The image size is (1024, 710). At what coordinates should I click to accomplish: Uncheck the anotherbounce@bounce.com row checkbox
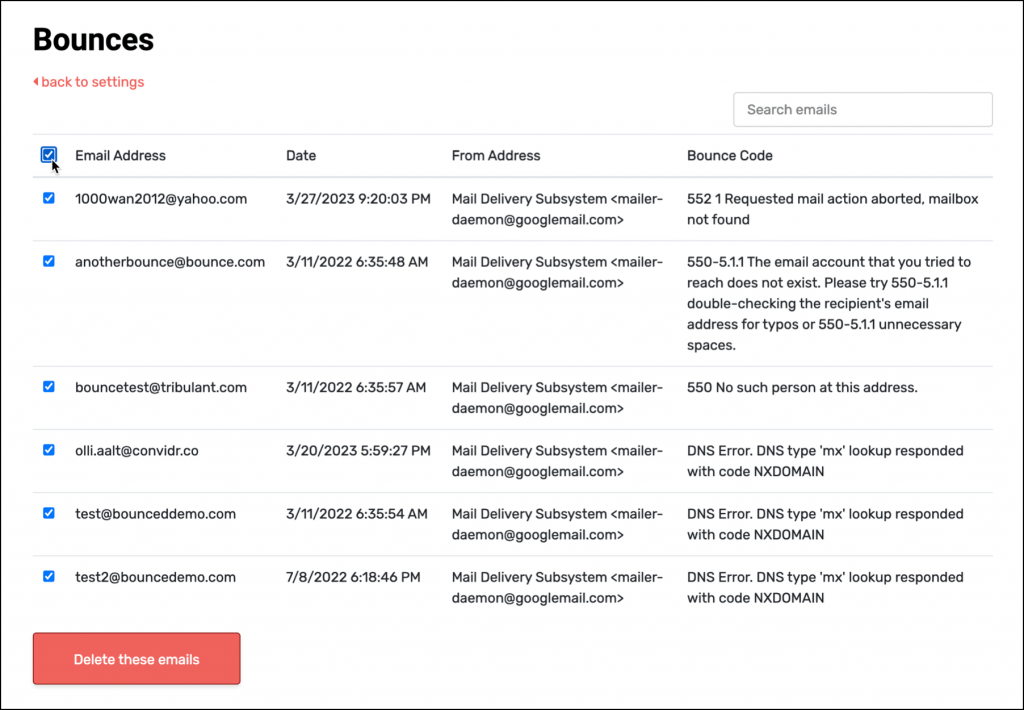tap(49, 261)
